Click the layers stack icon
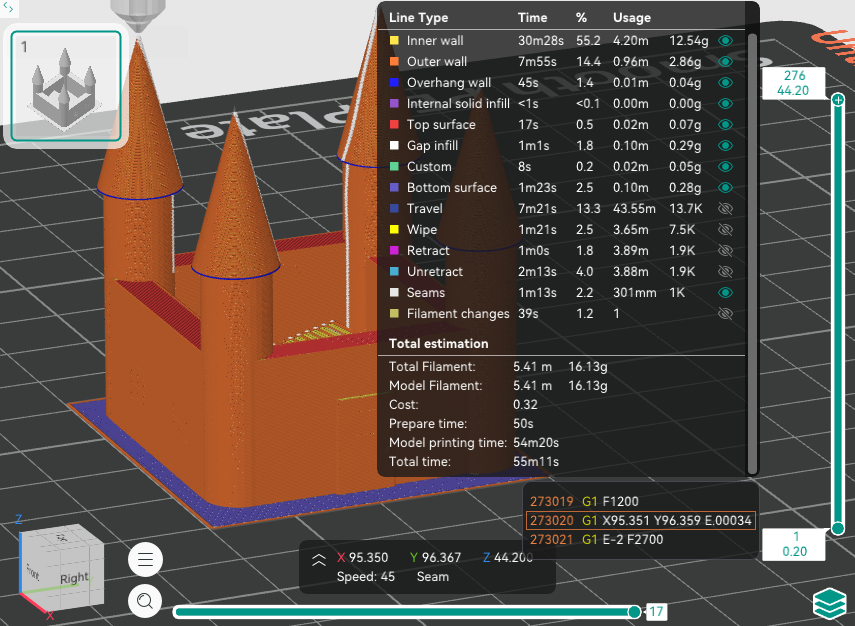 [x=829, y=604]
